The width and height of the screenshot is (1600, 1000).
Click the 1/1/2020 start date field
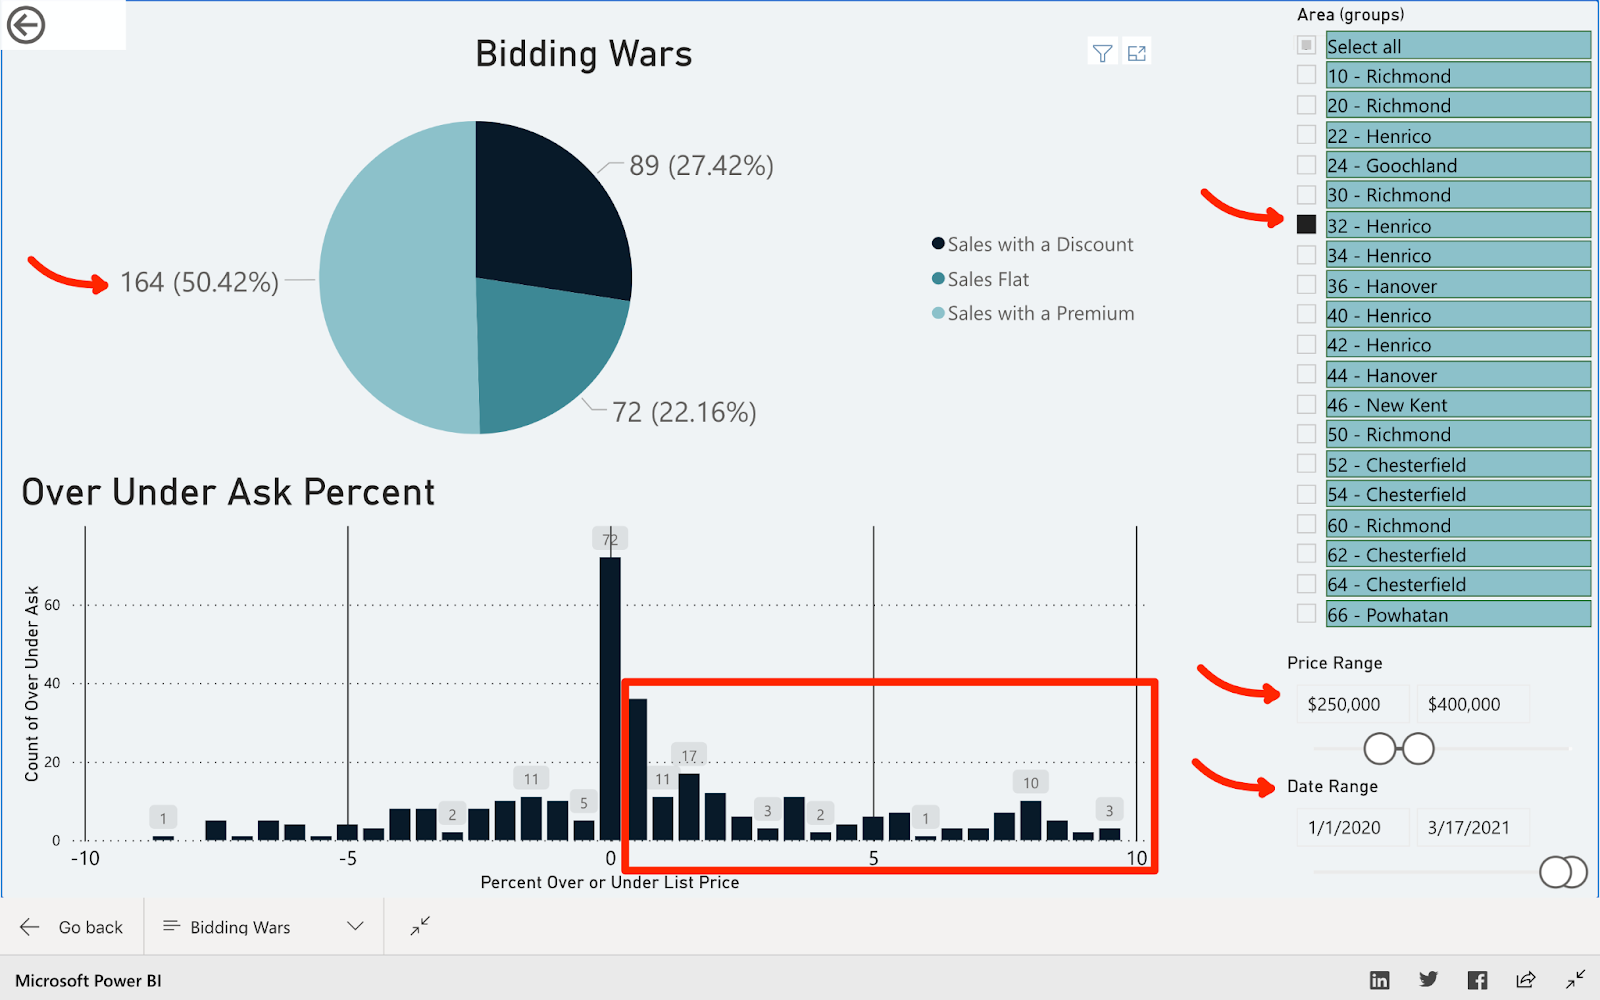(1353, 828)
